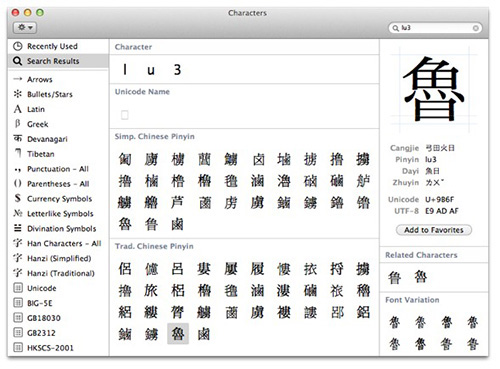This screenshot has width=500, height=369.
Task: Click the Devanagari letter icon
Action: (17, 138)
